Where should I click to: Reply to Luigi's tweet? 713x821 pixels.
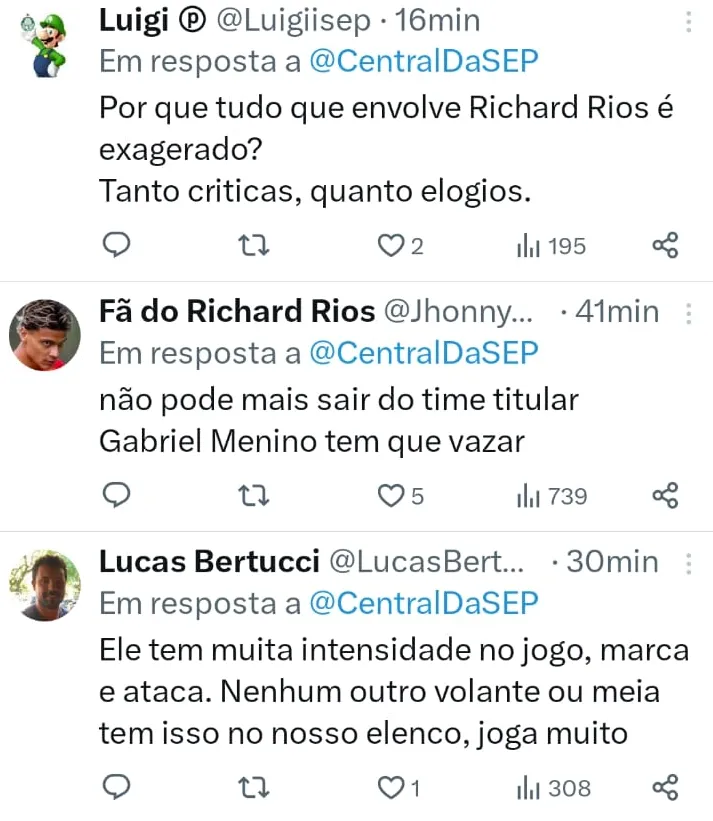tap(117, 245)
